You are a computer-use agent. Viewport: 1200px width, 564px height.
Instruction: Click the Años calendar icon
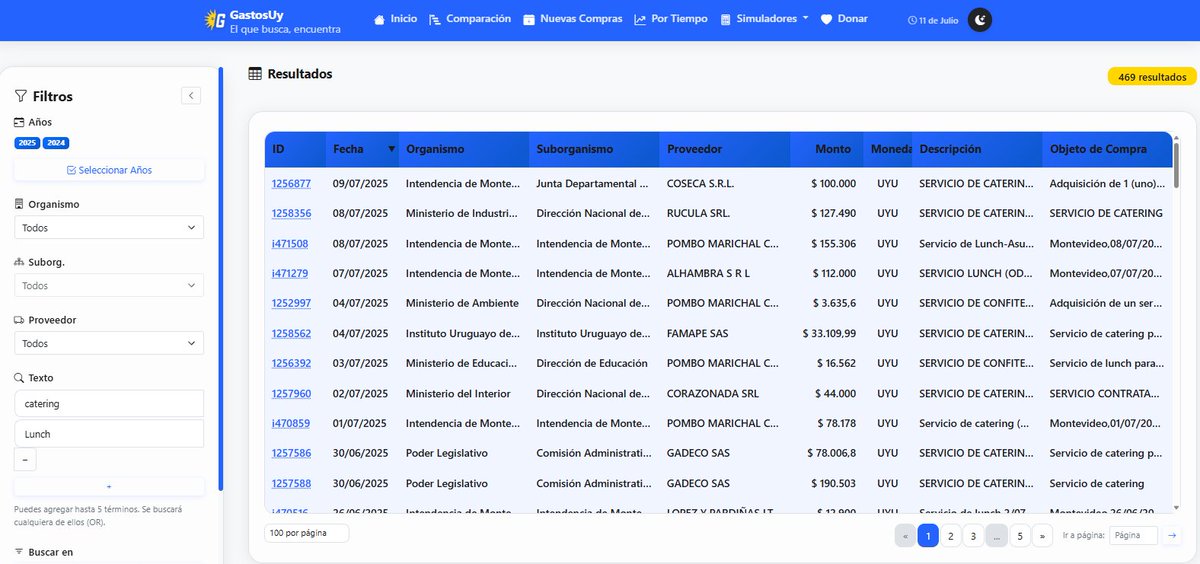[x=19, y=122]
